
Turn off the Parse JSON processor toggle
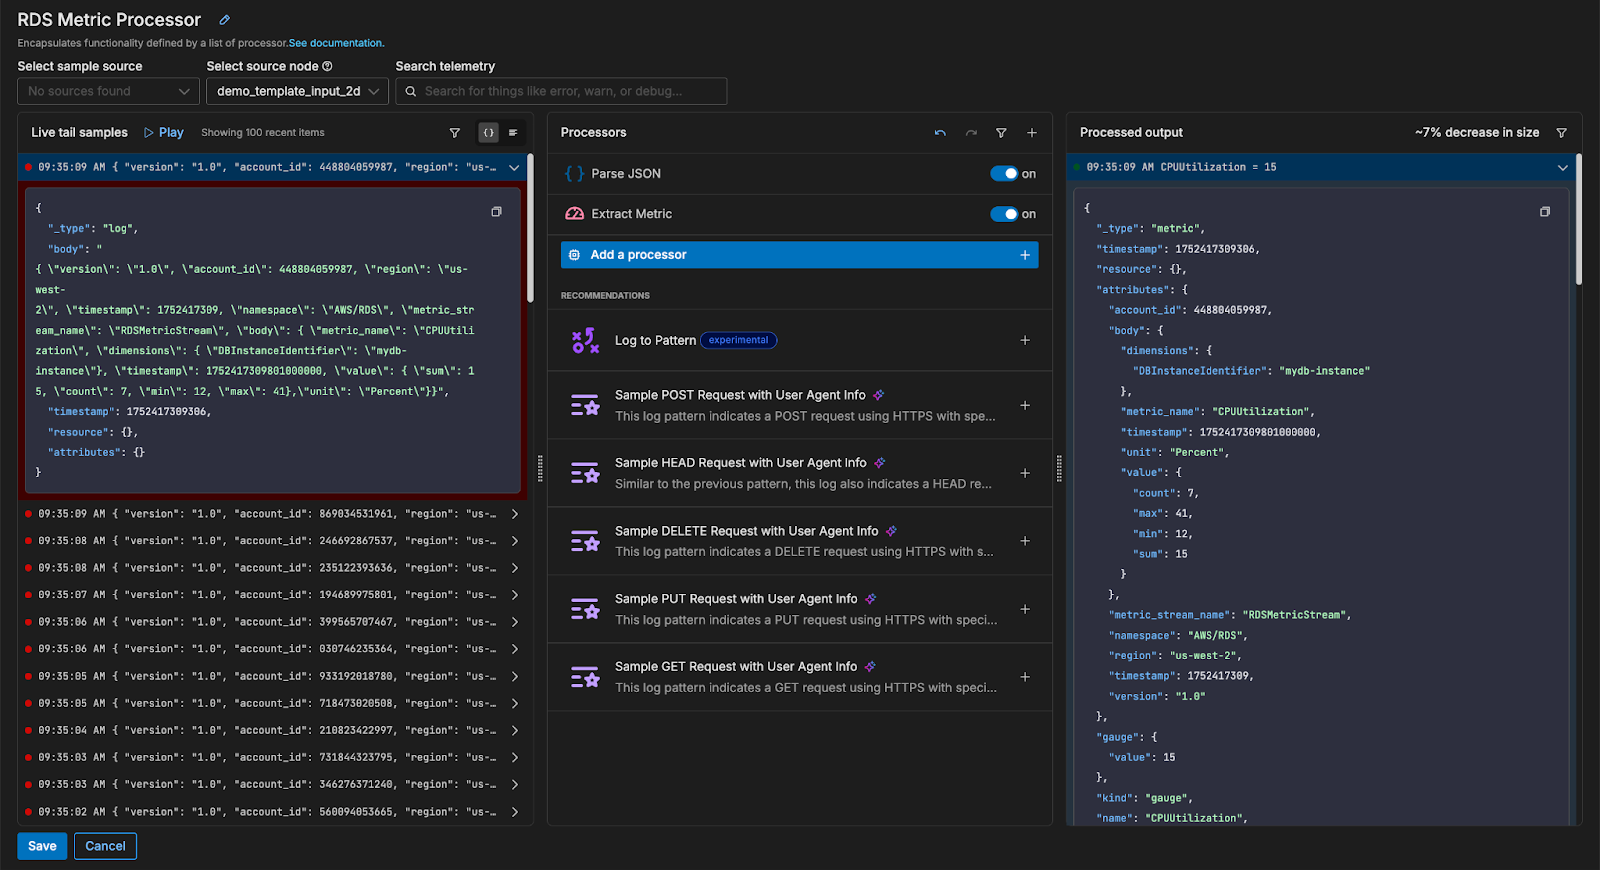[1004, 174]
